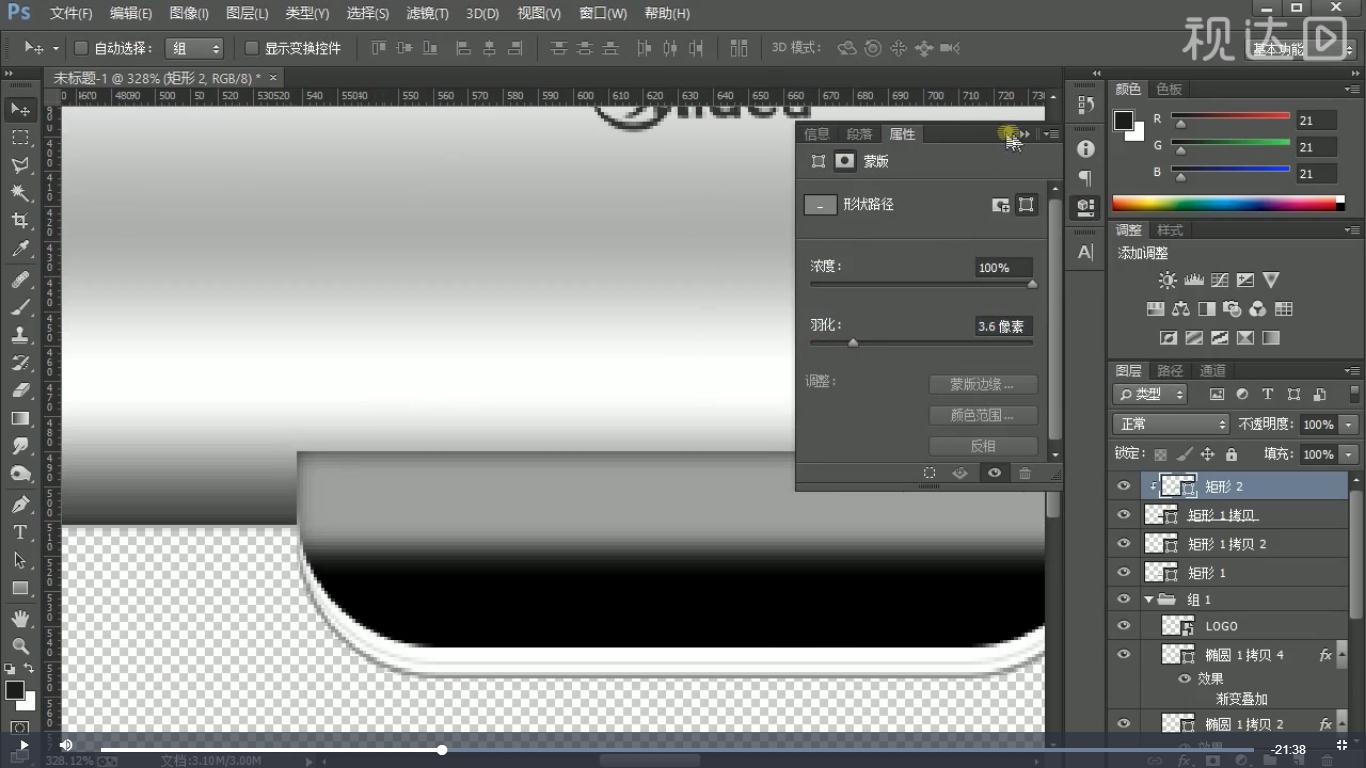Click the 蒙版边缘 button
Viewport: 1366px width, 768px height.
[x=983, y=384]
